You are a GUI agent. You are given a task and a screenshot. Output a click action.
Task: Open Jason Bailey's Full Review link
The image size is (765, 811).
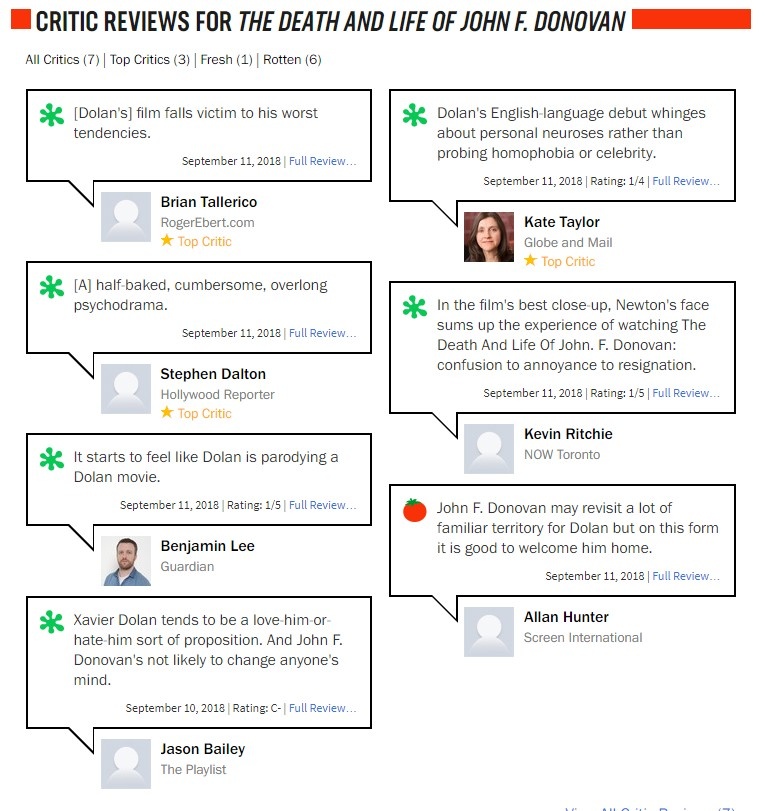click(322, 708)
